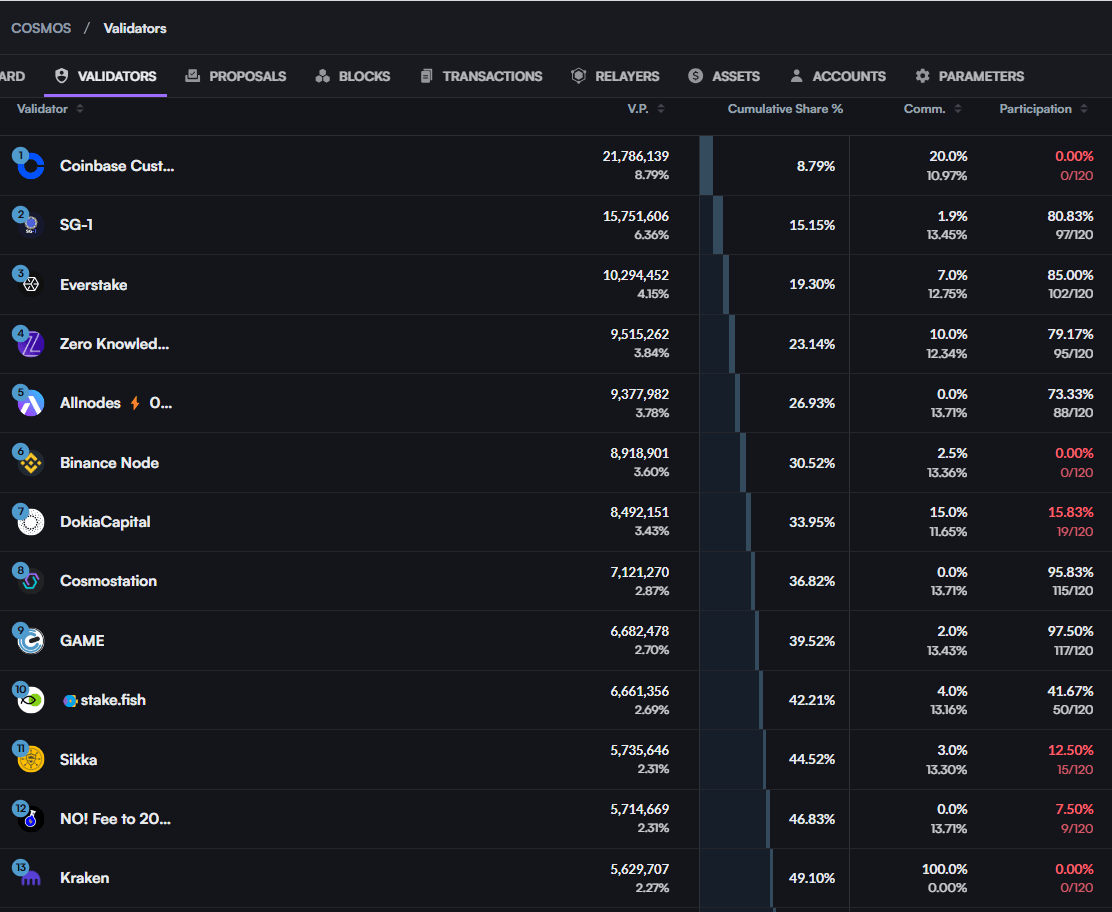Screen dimensions: 1112x912
Task: Click the NO! Fee to 20 validator avatar
Action: pyautogui.click(x=30, y=819)
